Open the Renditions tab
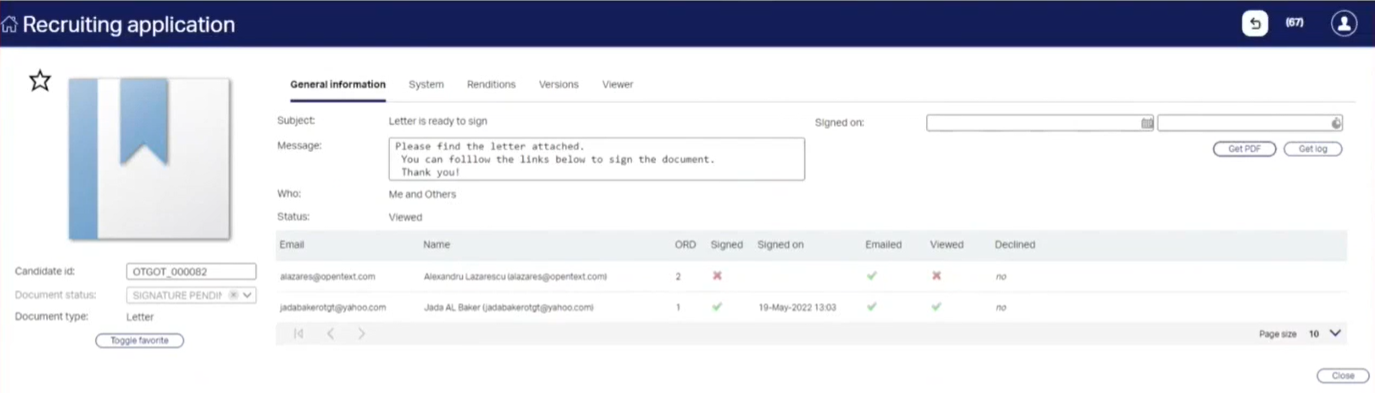Screen dimensions: 1375x393 tap(491, 85)
